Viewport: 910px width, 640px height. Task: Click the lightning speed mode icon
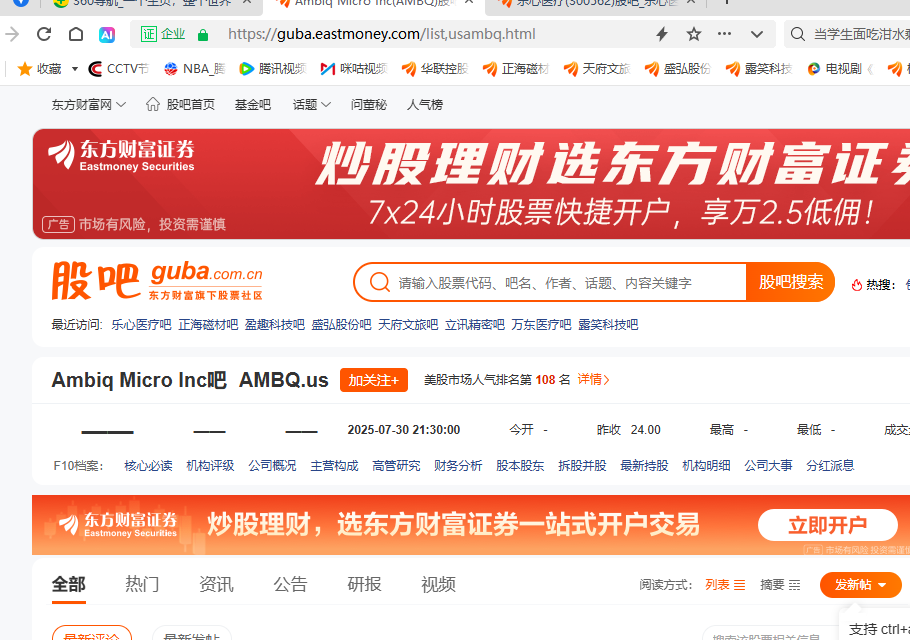pyautogui.click(x=662, y=34)
